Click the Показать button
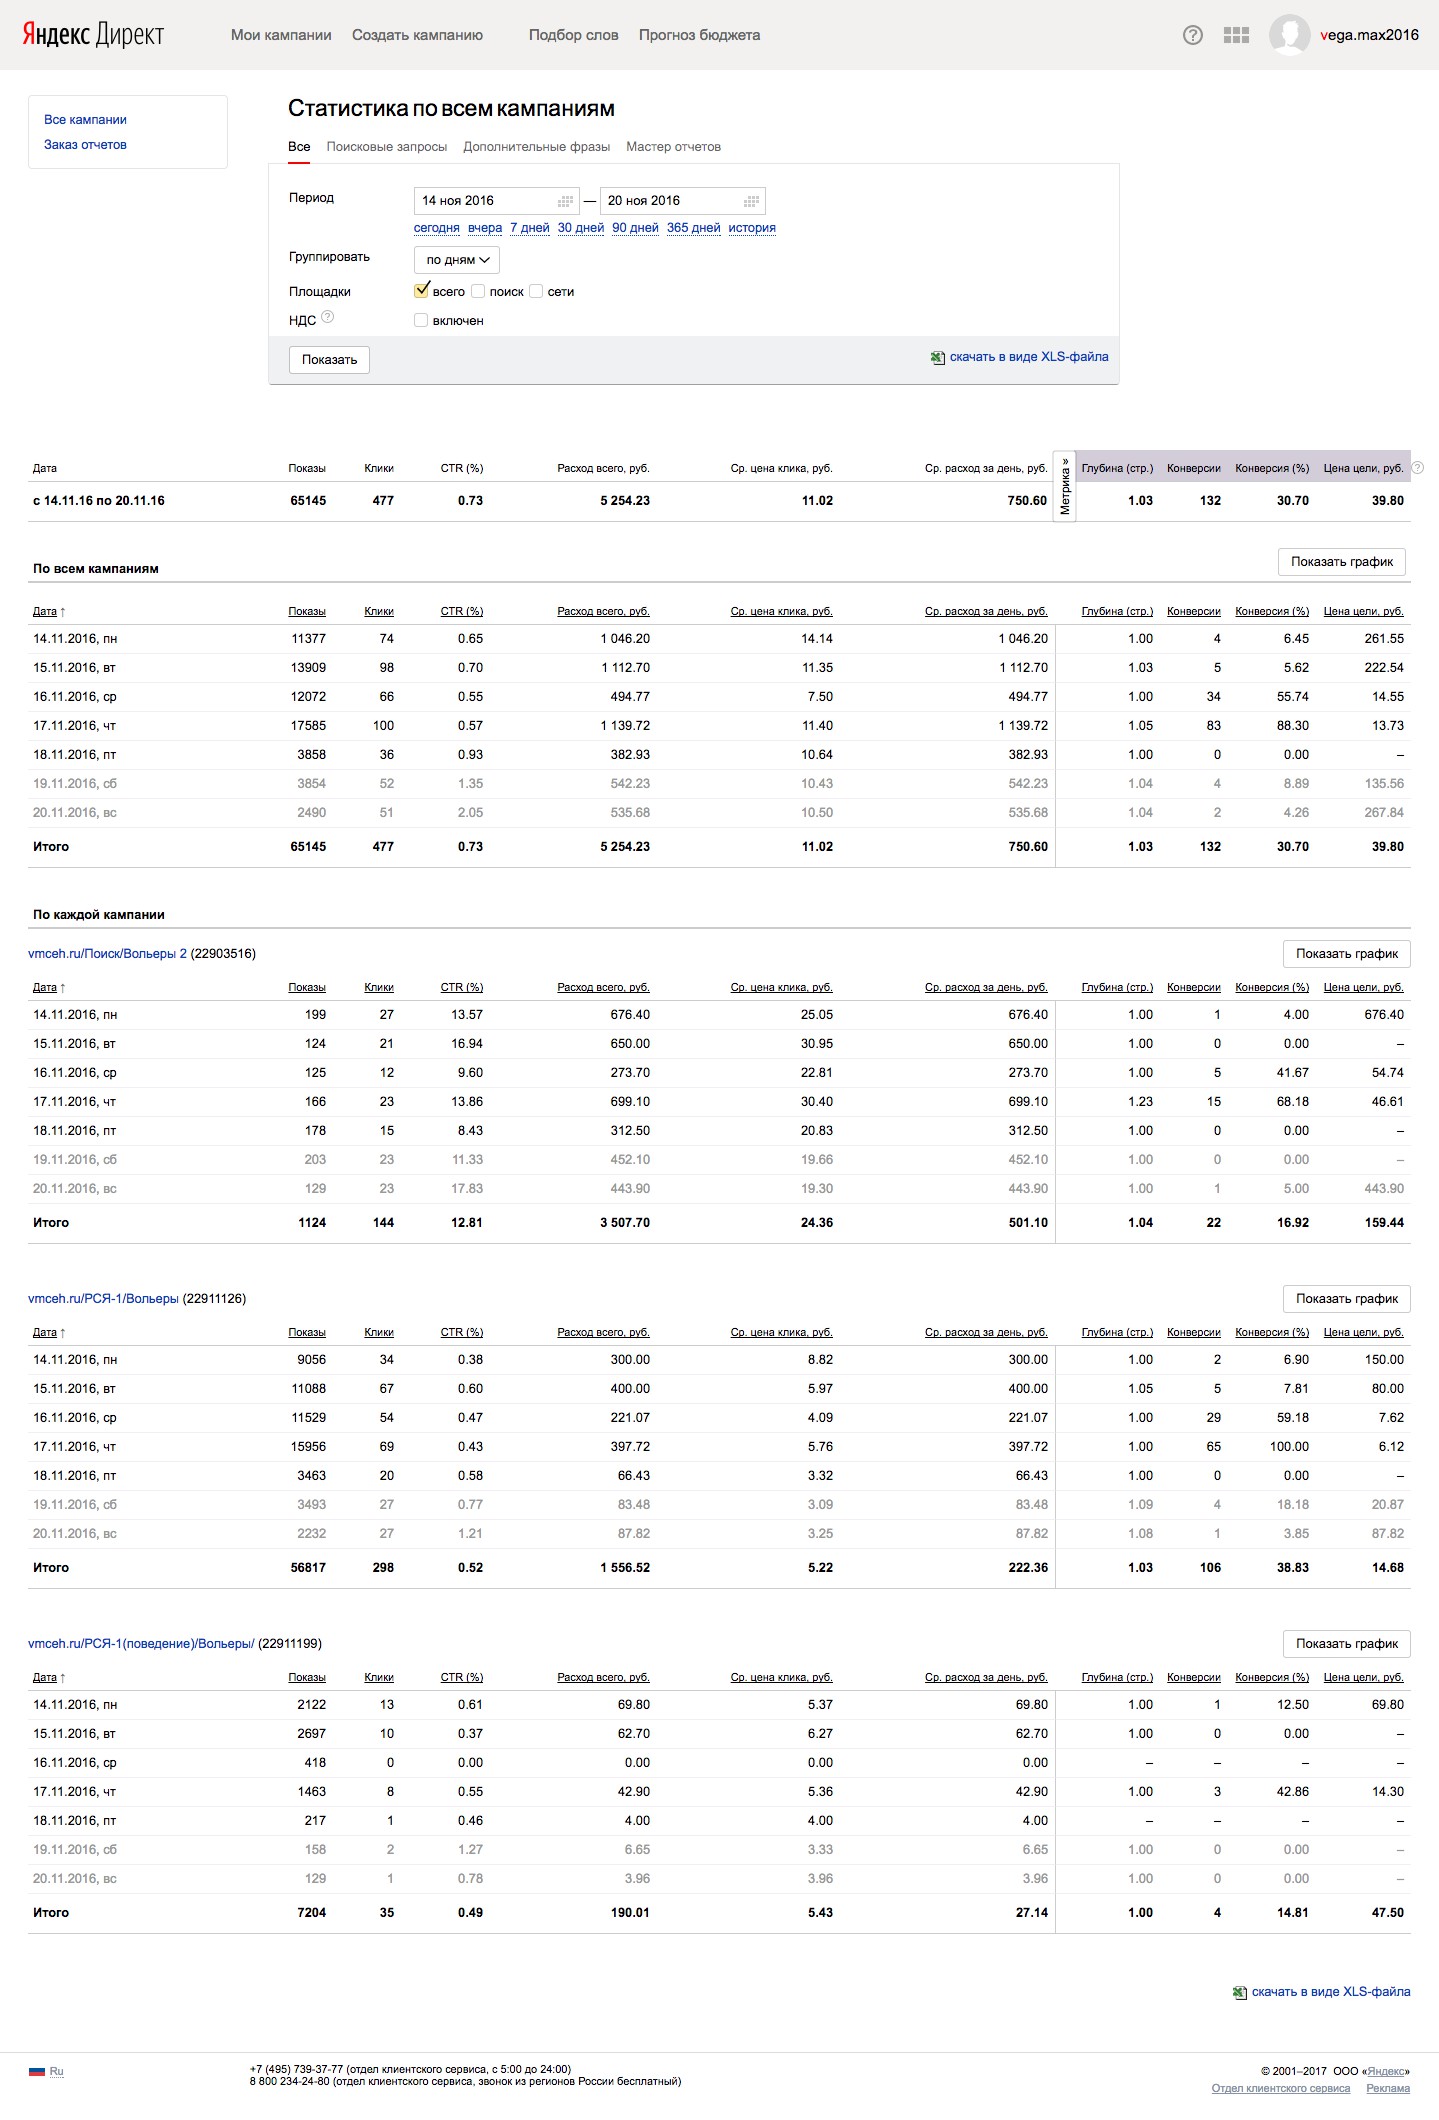Image resolution: width=1439 pixels, height=2120 pixels. tap(330, 360)
